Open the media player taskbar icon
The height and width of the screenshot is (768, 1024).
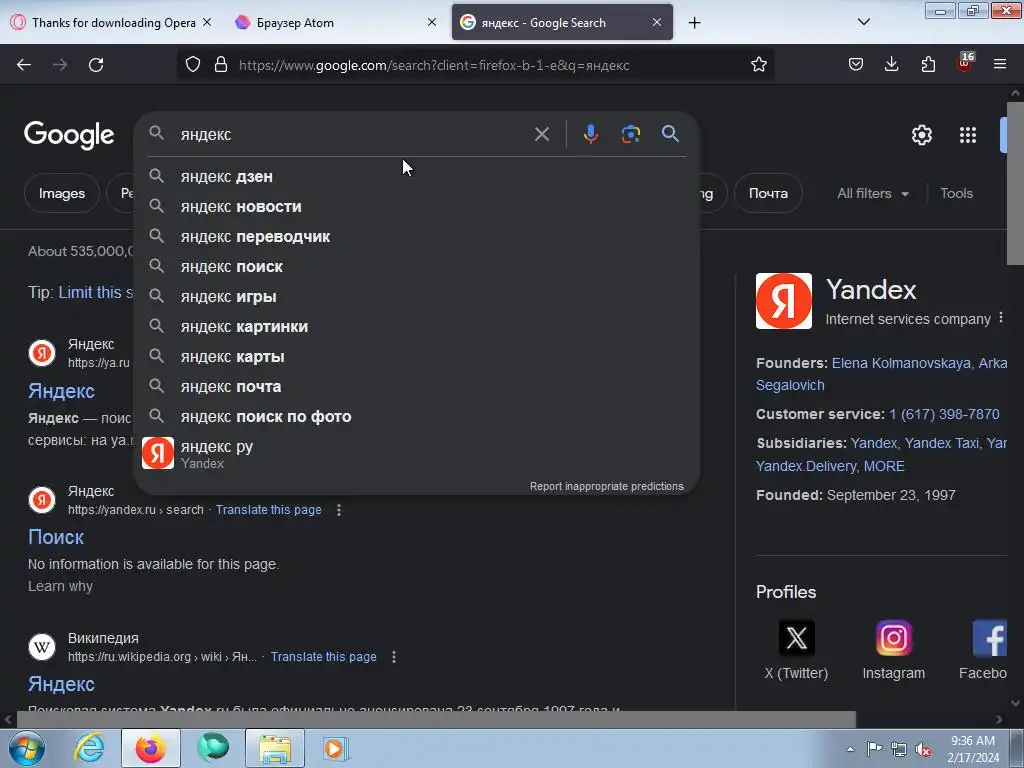click(336, 748)
